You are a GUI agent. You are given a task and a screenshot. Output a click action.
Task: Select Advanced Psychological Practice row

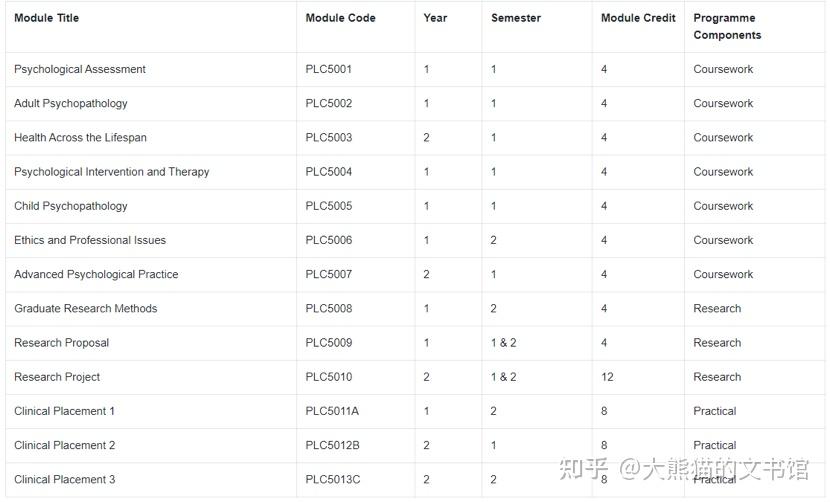click(x=415, y=274)
